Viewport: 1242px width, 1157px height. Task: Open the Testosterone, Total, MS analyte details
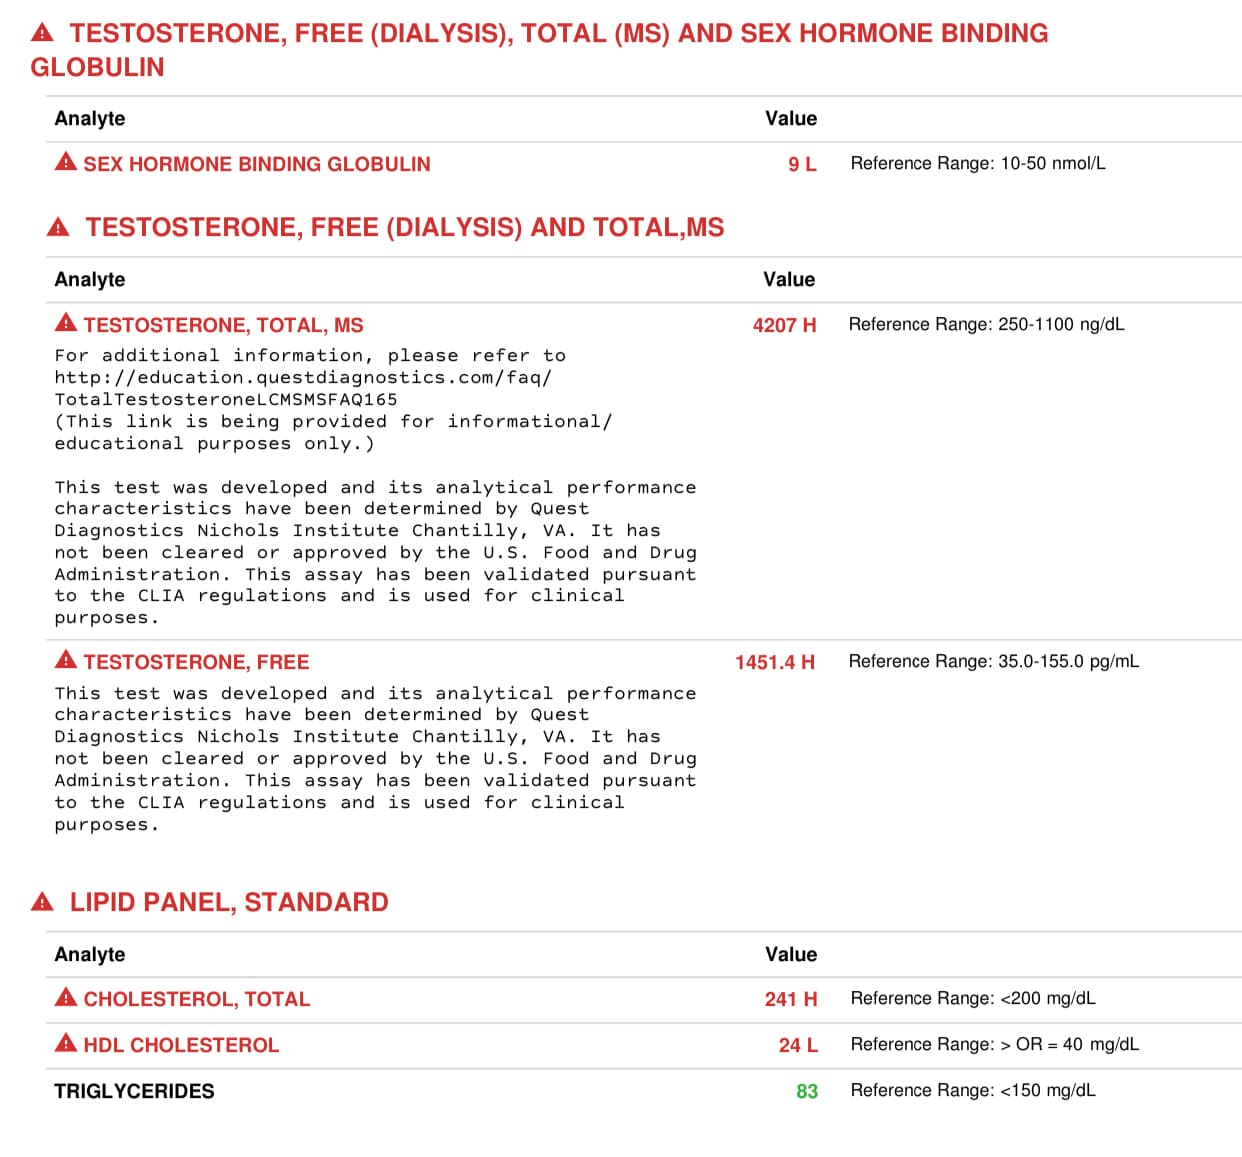[x=223, y=325]
